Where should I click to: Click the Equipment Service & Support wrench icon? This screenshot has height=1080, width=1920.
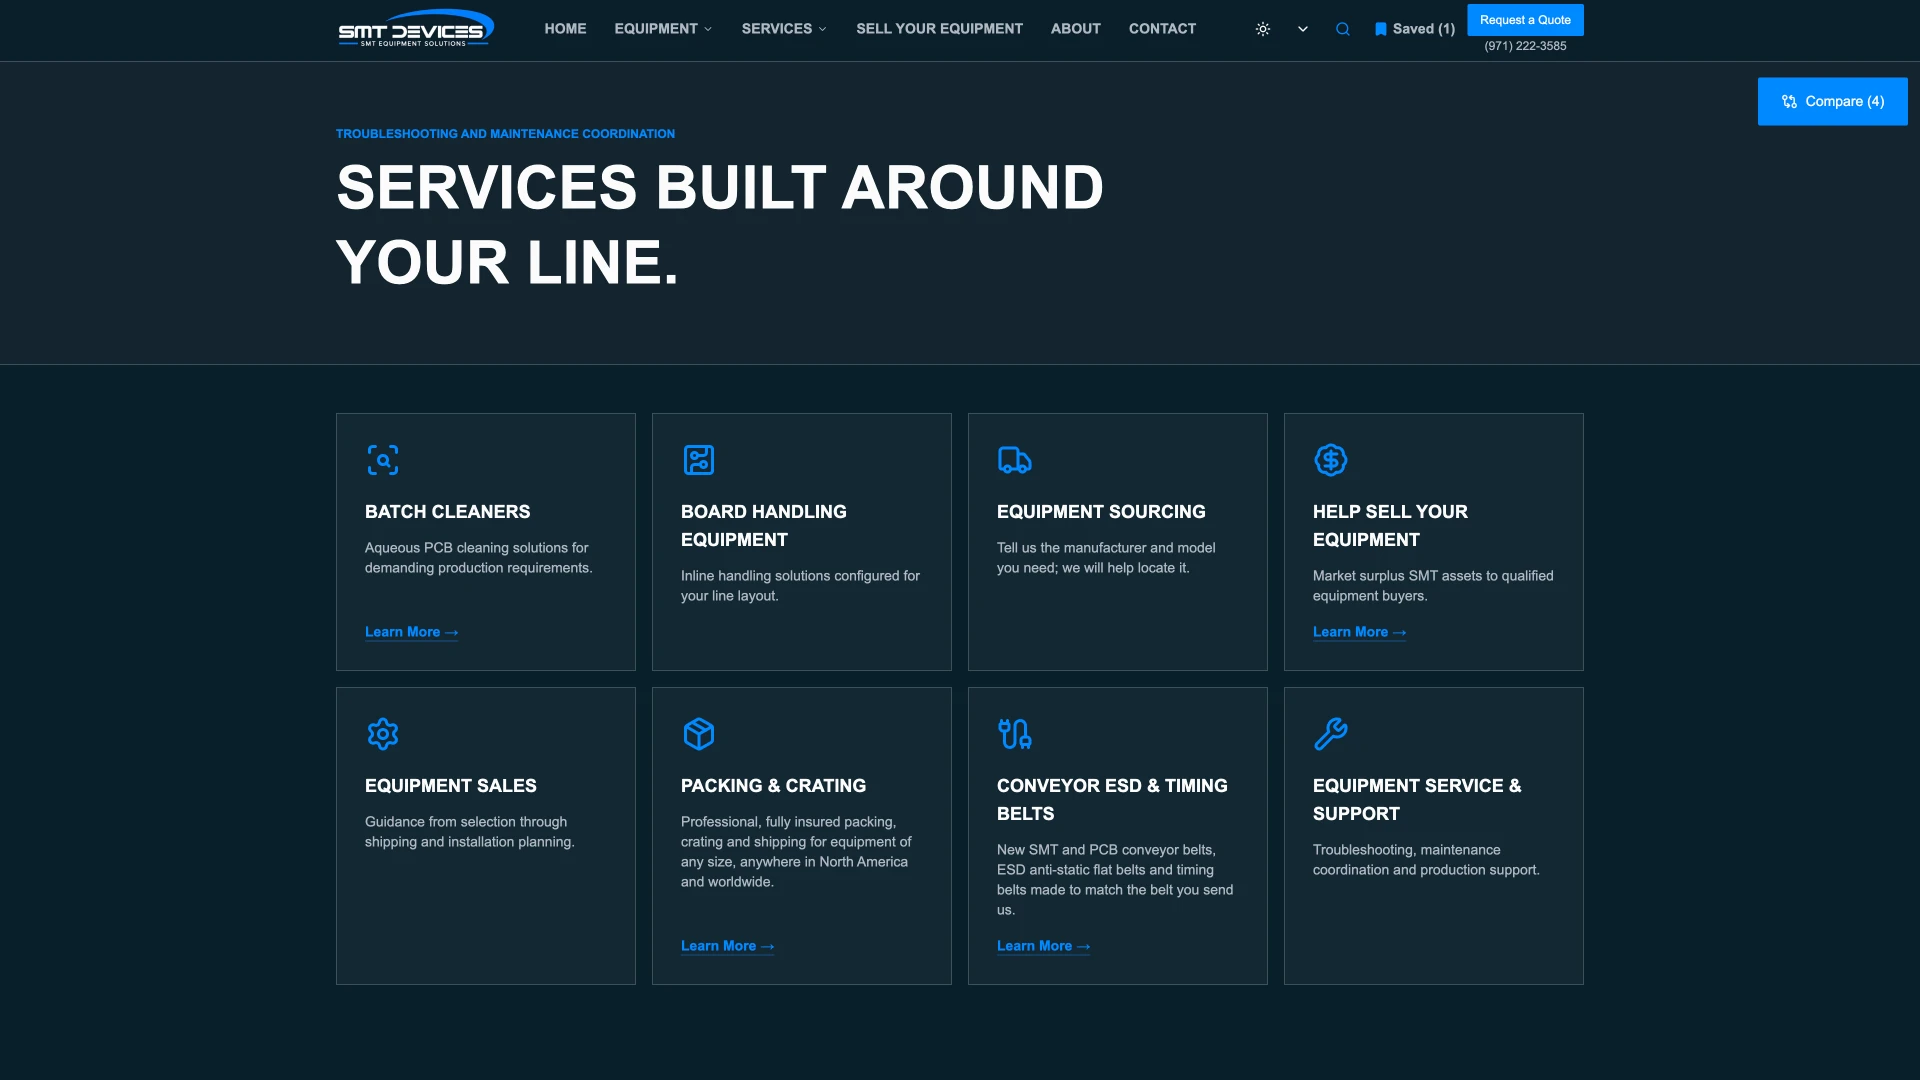[1331, 734]
